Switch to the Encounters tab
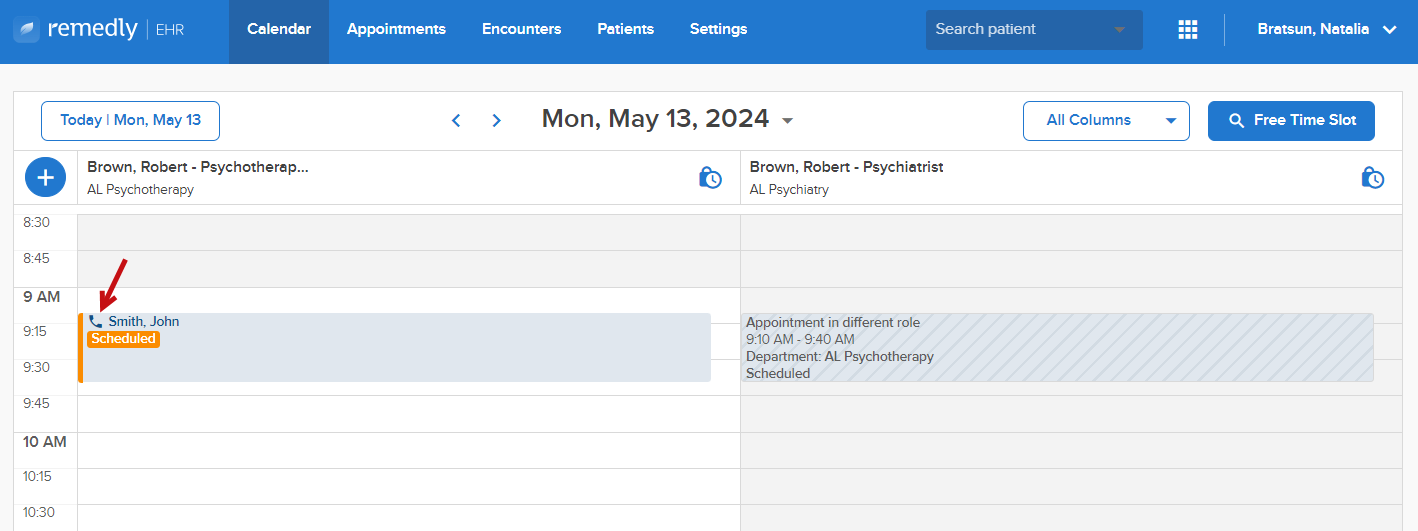This screenshot has height=531, width=1418. point(522,30)
